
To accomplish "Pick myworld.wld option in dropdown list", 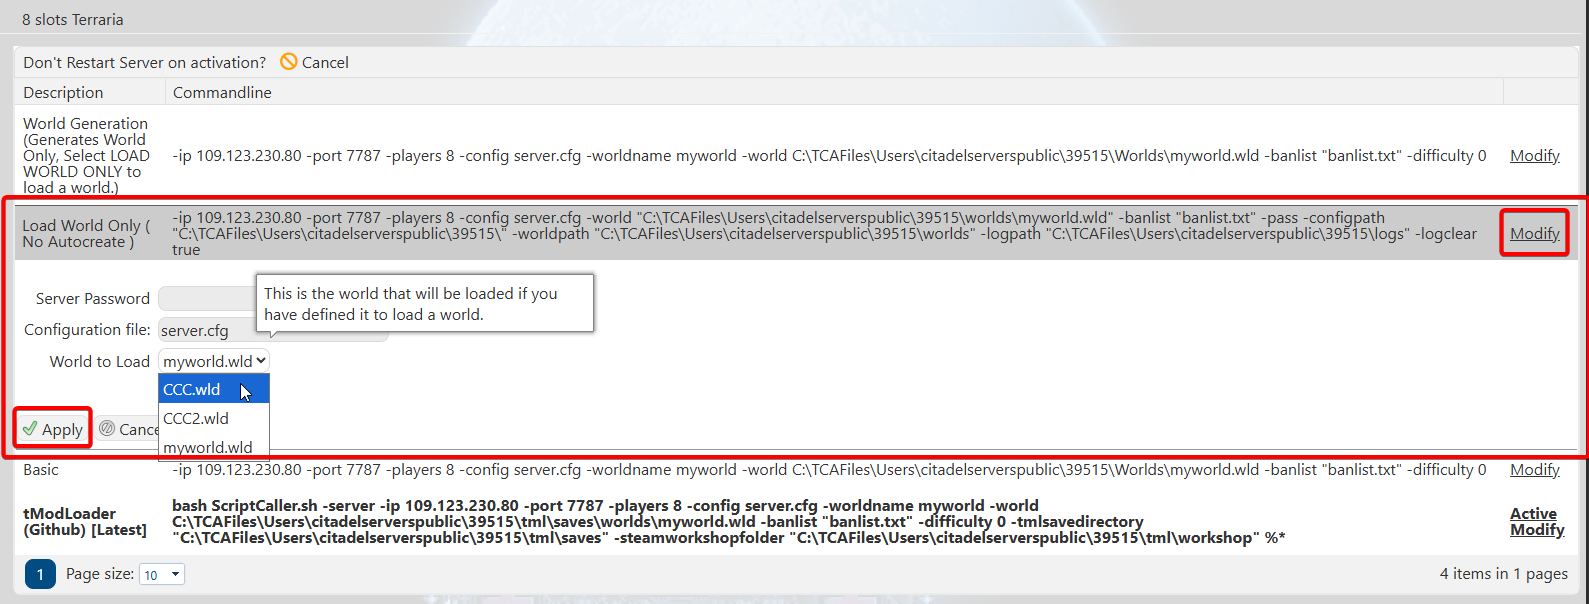I will [x=208, y=446].
